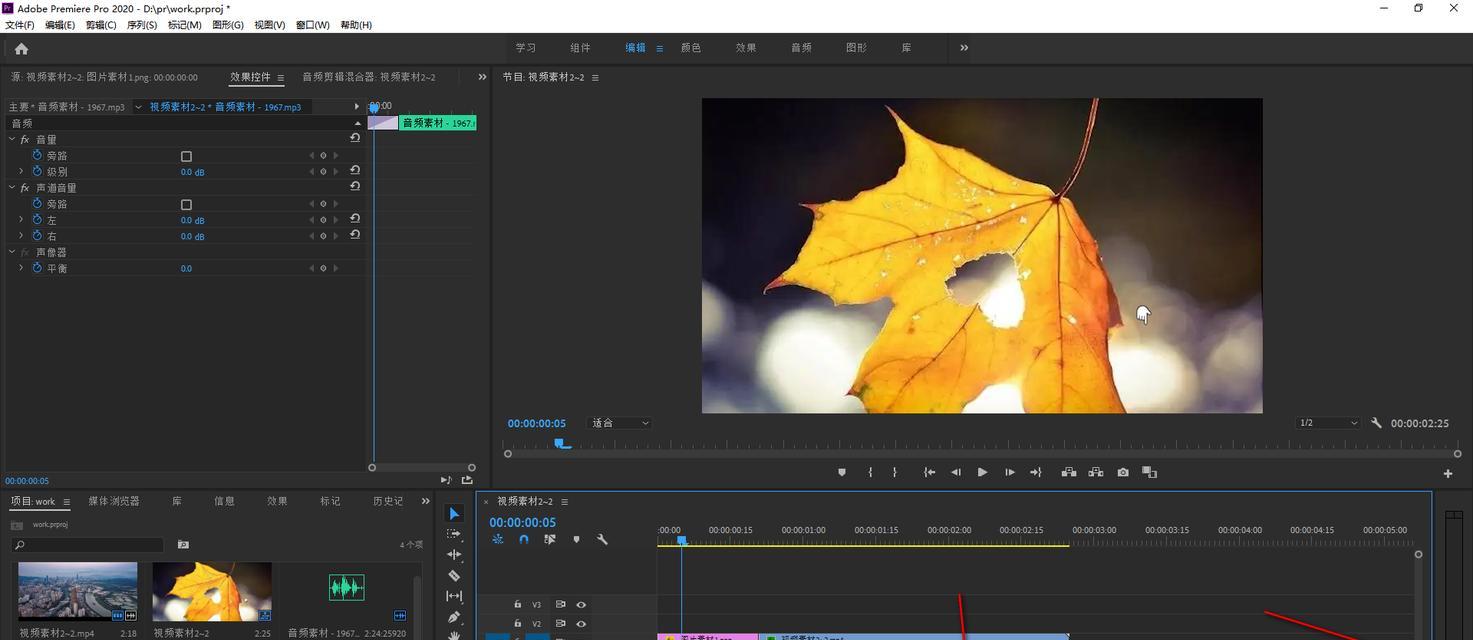Screen dimensions: 1473x640
Task: Select the Slip tool
Action: (454, 596)
